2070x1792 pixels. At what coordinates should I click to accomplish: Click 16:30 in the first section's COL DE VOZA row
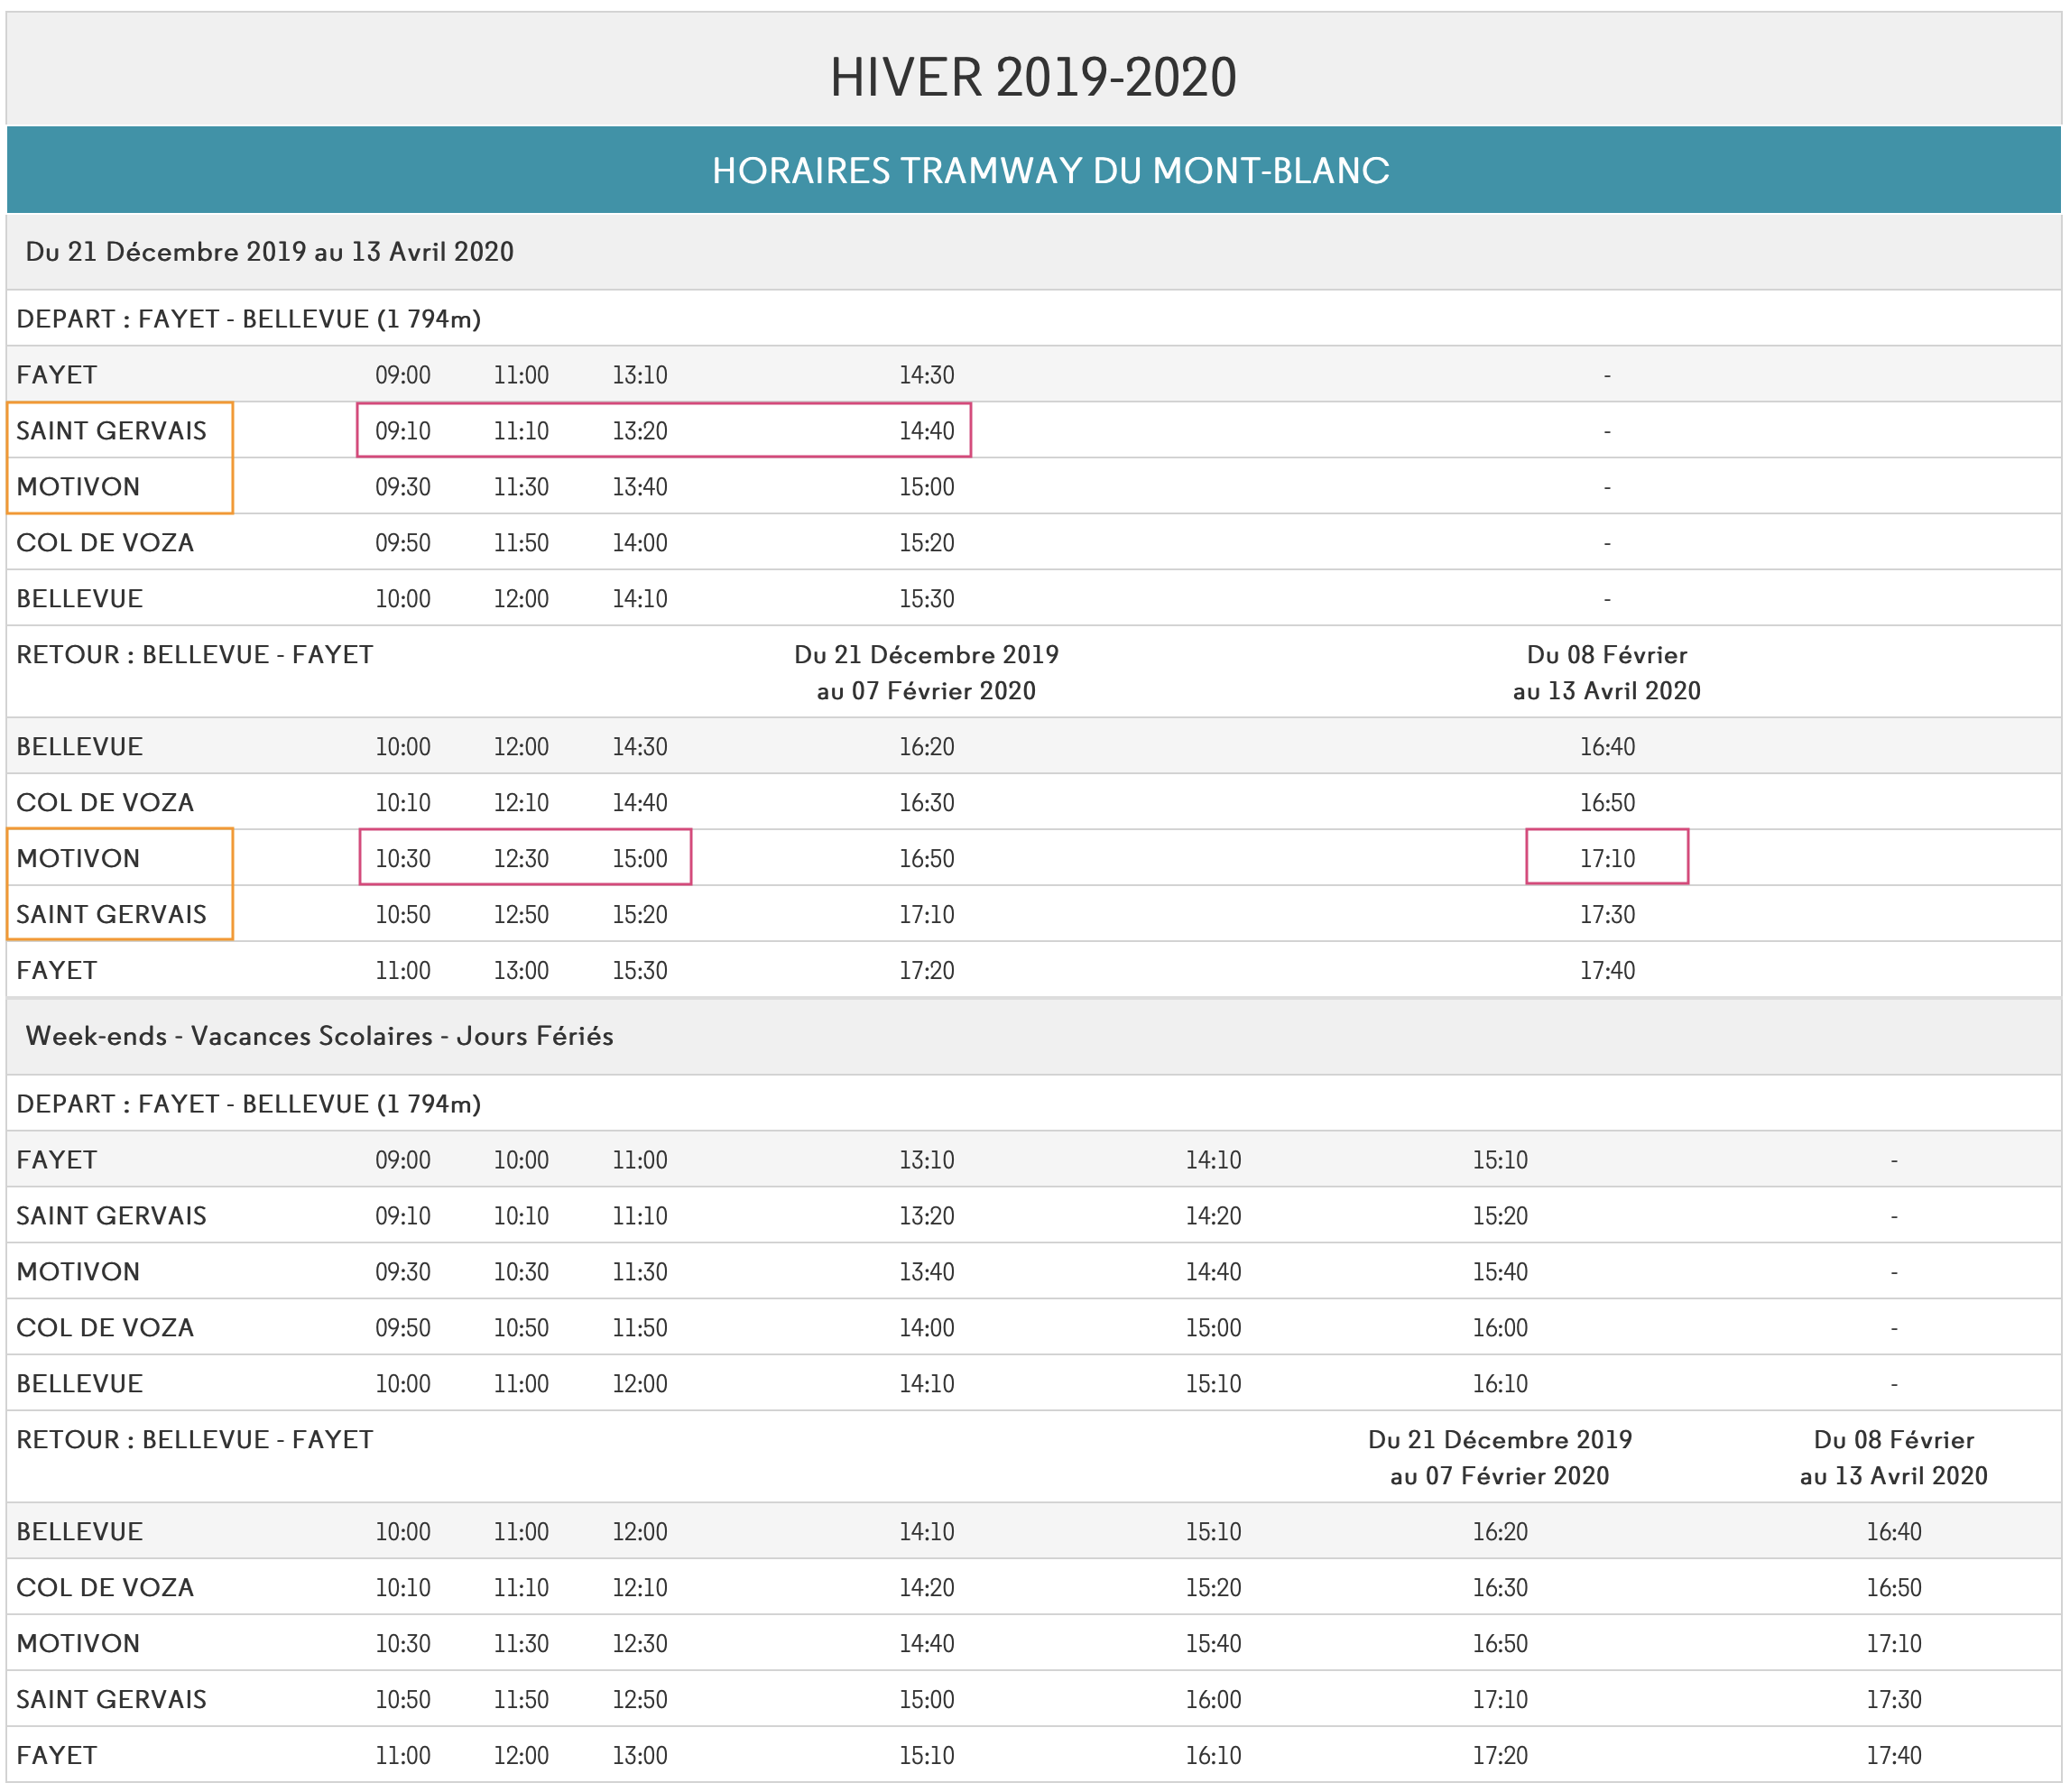926,802
